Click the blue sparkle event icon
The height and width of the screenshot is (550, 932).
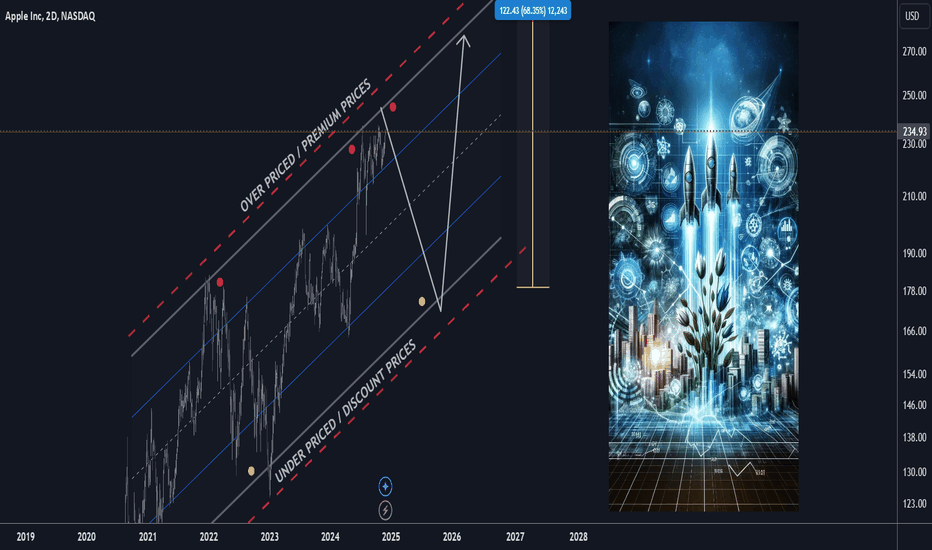pyautogui.click(x=385, y=486)
